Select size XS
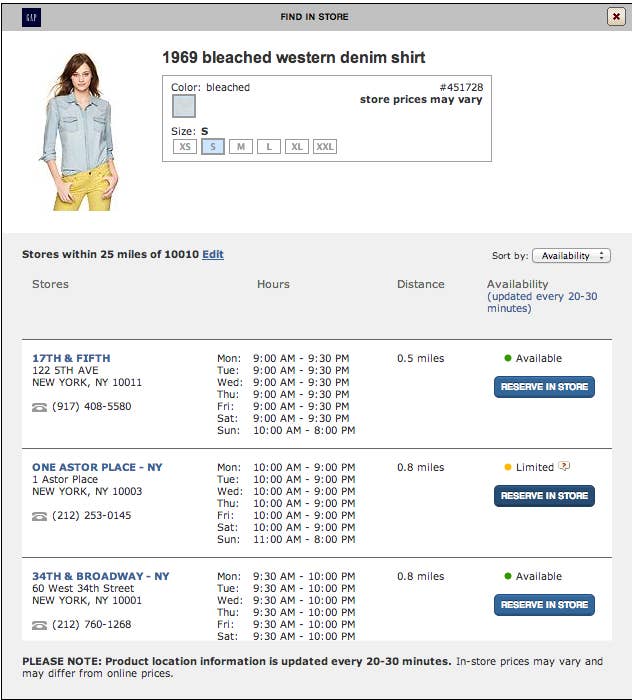 click(184, 147)
